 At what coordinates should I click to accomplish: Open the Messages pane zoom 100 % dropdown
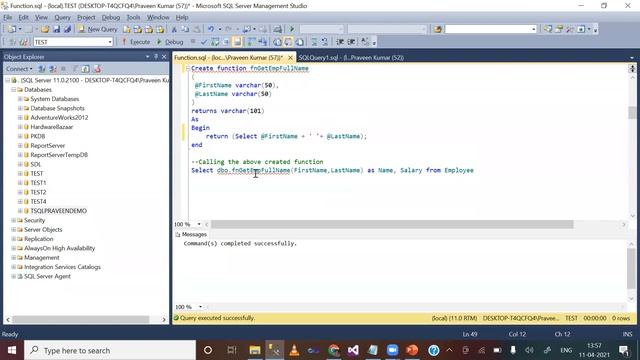(200, 307)
